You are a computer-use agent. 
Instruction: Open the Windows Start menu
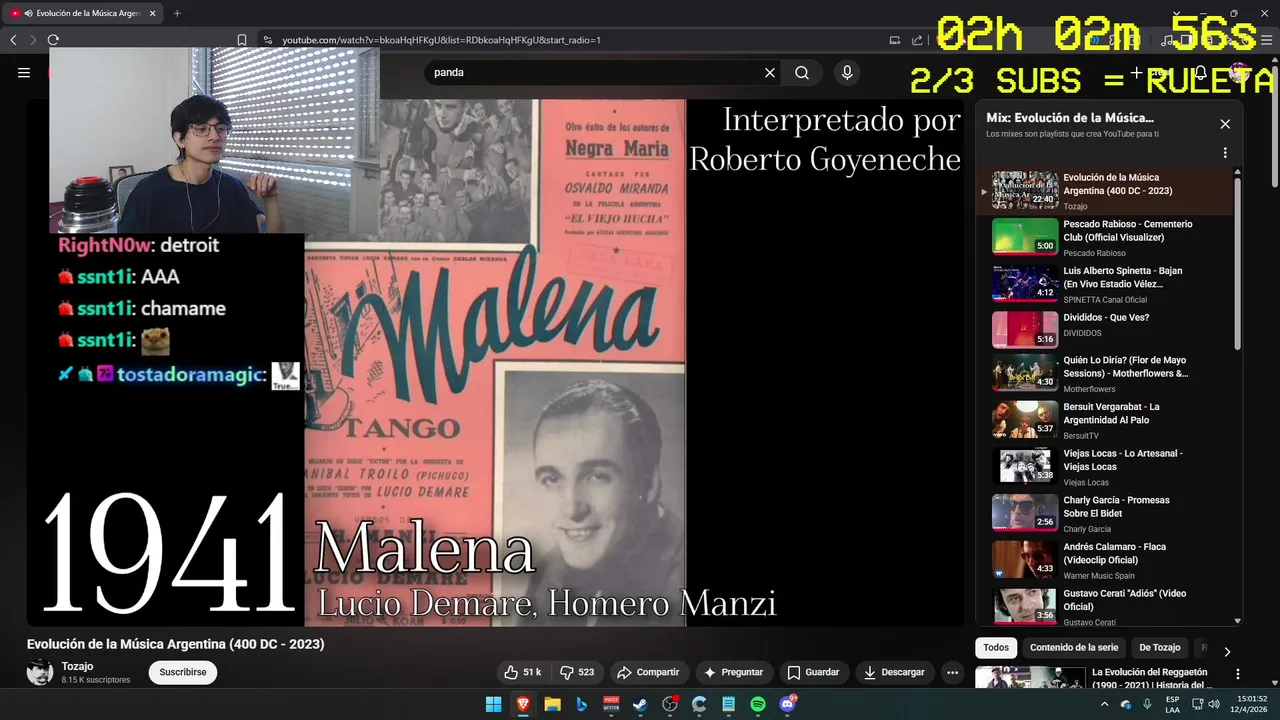[x=493, y=704]
